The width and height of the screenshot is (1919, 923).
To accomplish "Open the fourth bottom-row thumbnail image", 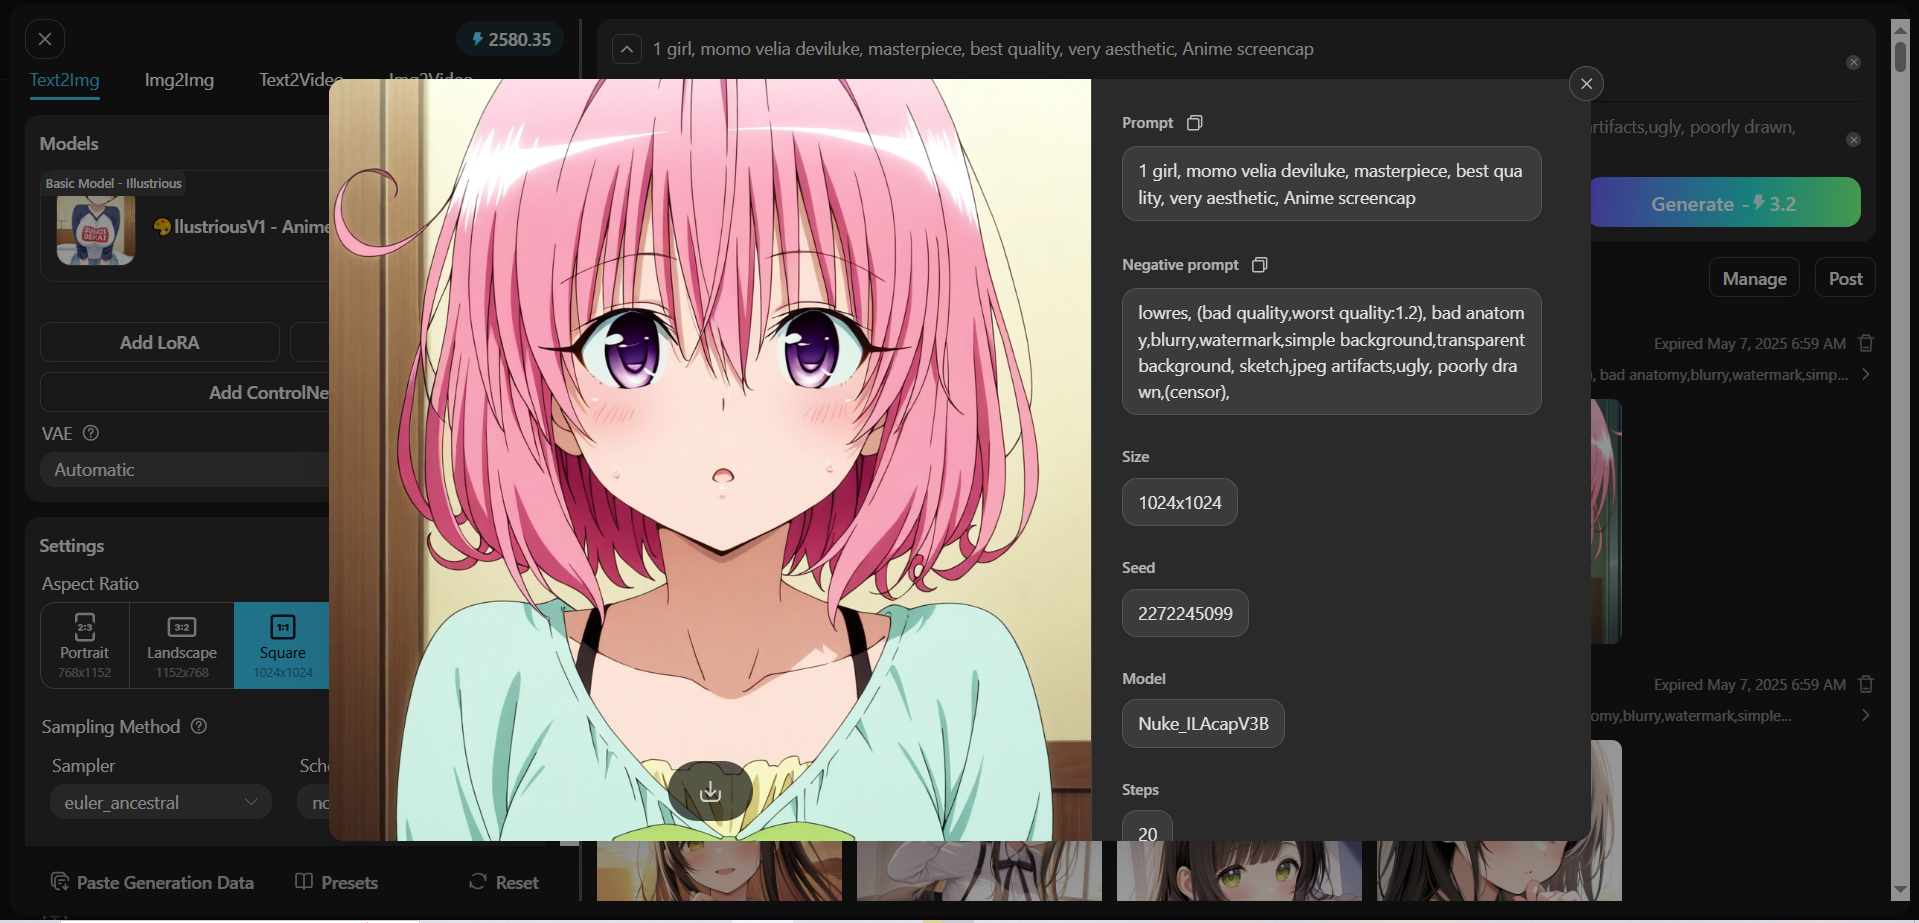I will [1499, 871].
